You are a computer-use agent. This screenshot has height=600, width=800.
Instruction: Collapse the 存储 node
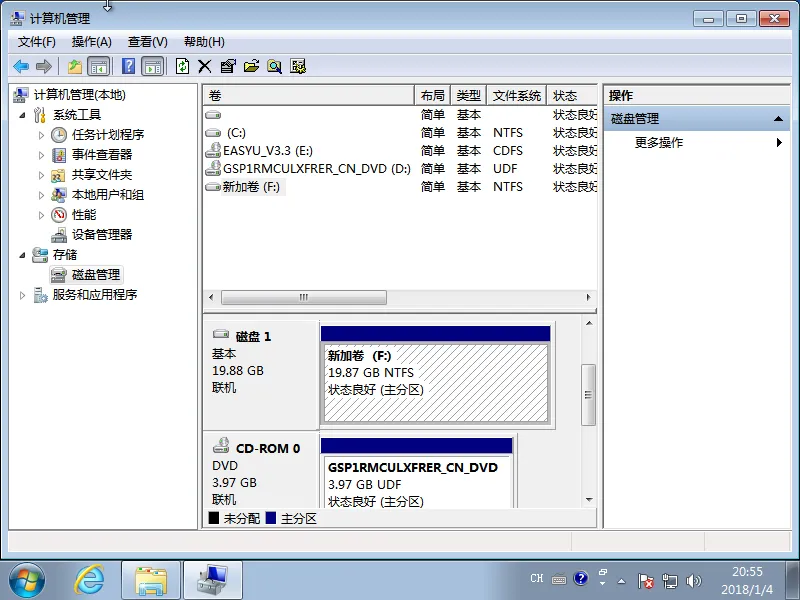(x=22, y=255)
